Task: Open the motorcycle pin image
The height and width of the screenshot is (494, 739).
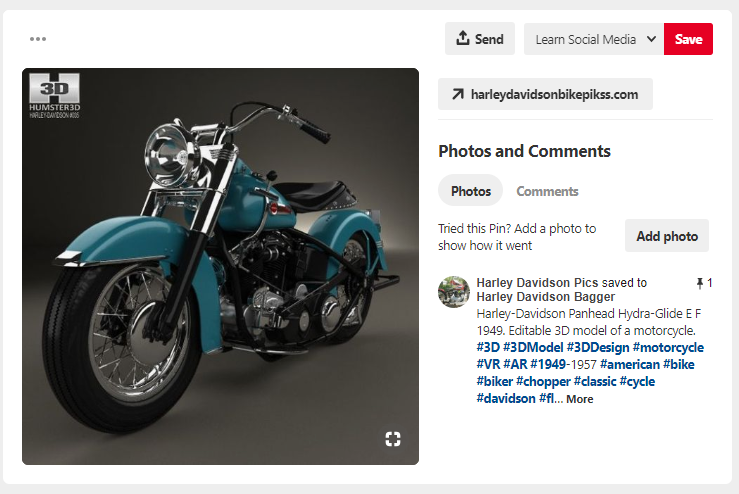Action: coord(220,266)
